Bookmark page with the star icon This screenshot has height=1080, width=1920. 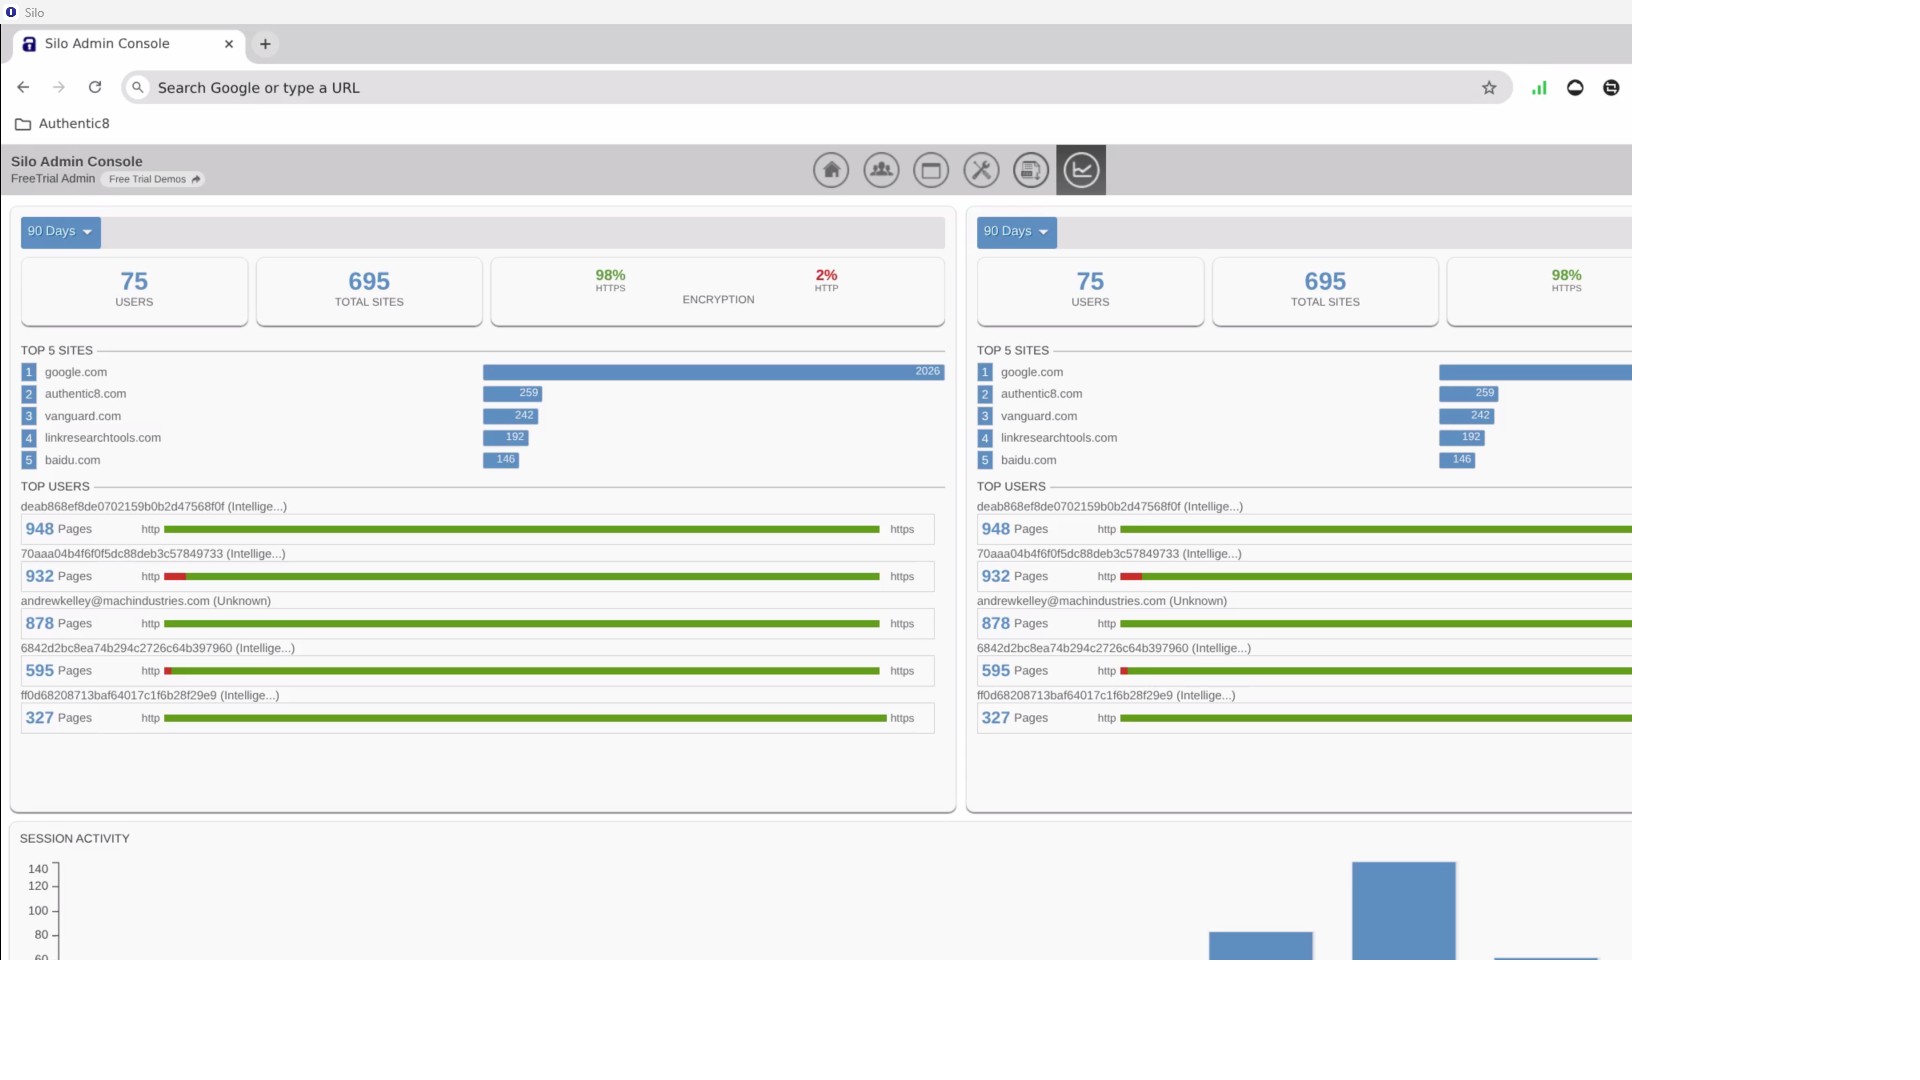tap(1488, 88)
